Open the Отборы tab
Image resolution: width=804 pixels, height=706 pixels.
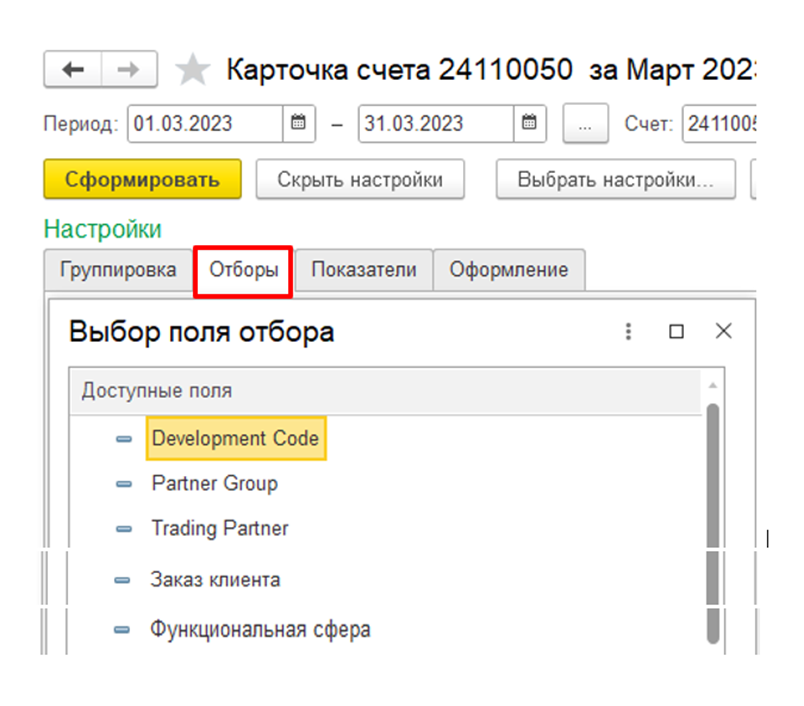(x=243, y=270)
